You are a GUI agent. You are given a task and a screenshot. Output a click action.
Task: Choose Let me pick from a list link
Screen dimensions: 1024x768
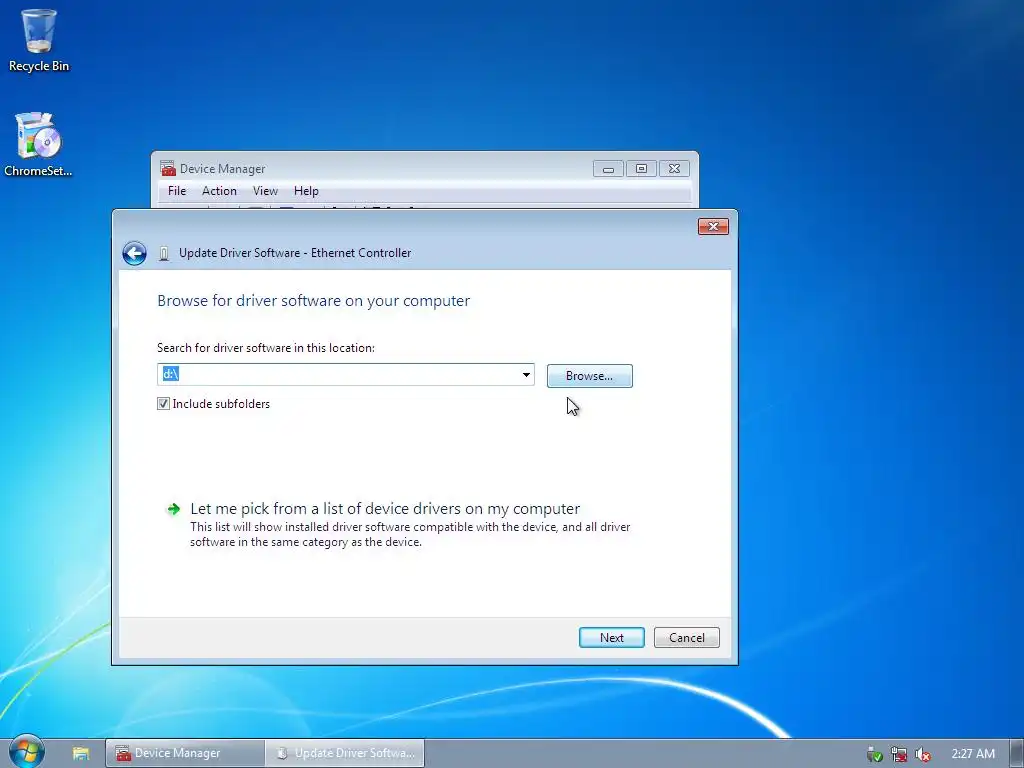click(385, 509)
